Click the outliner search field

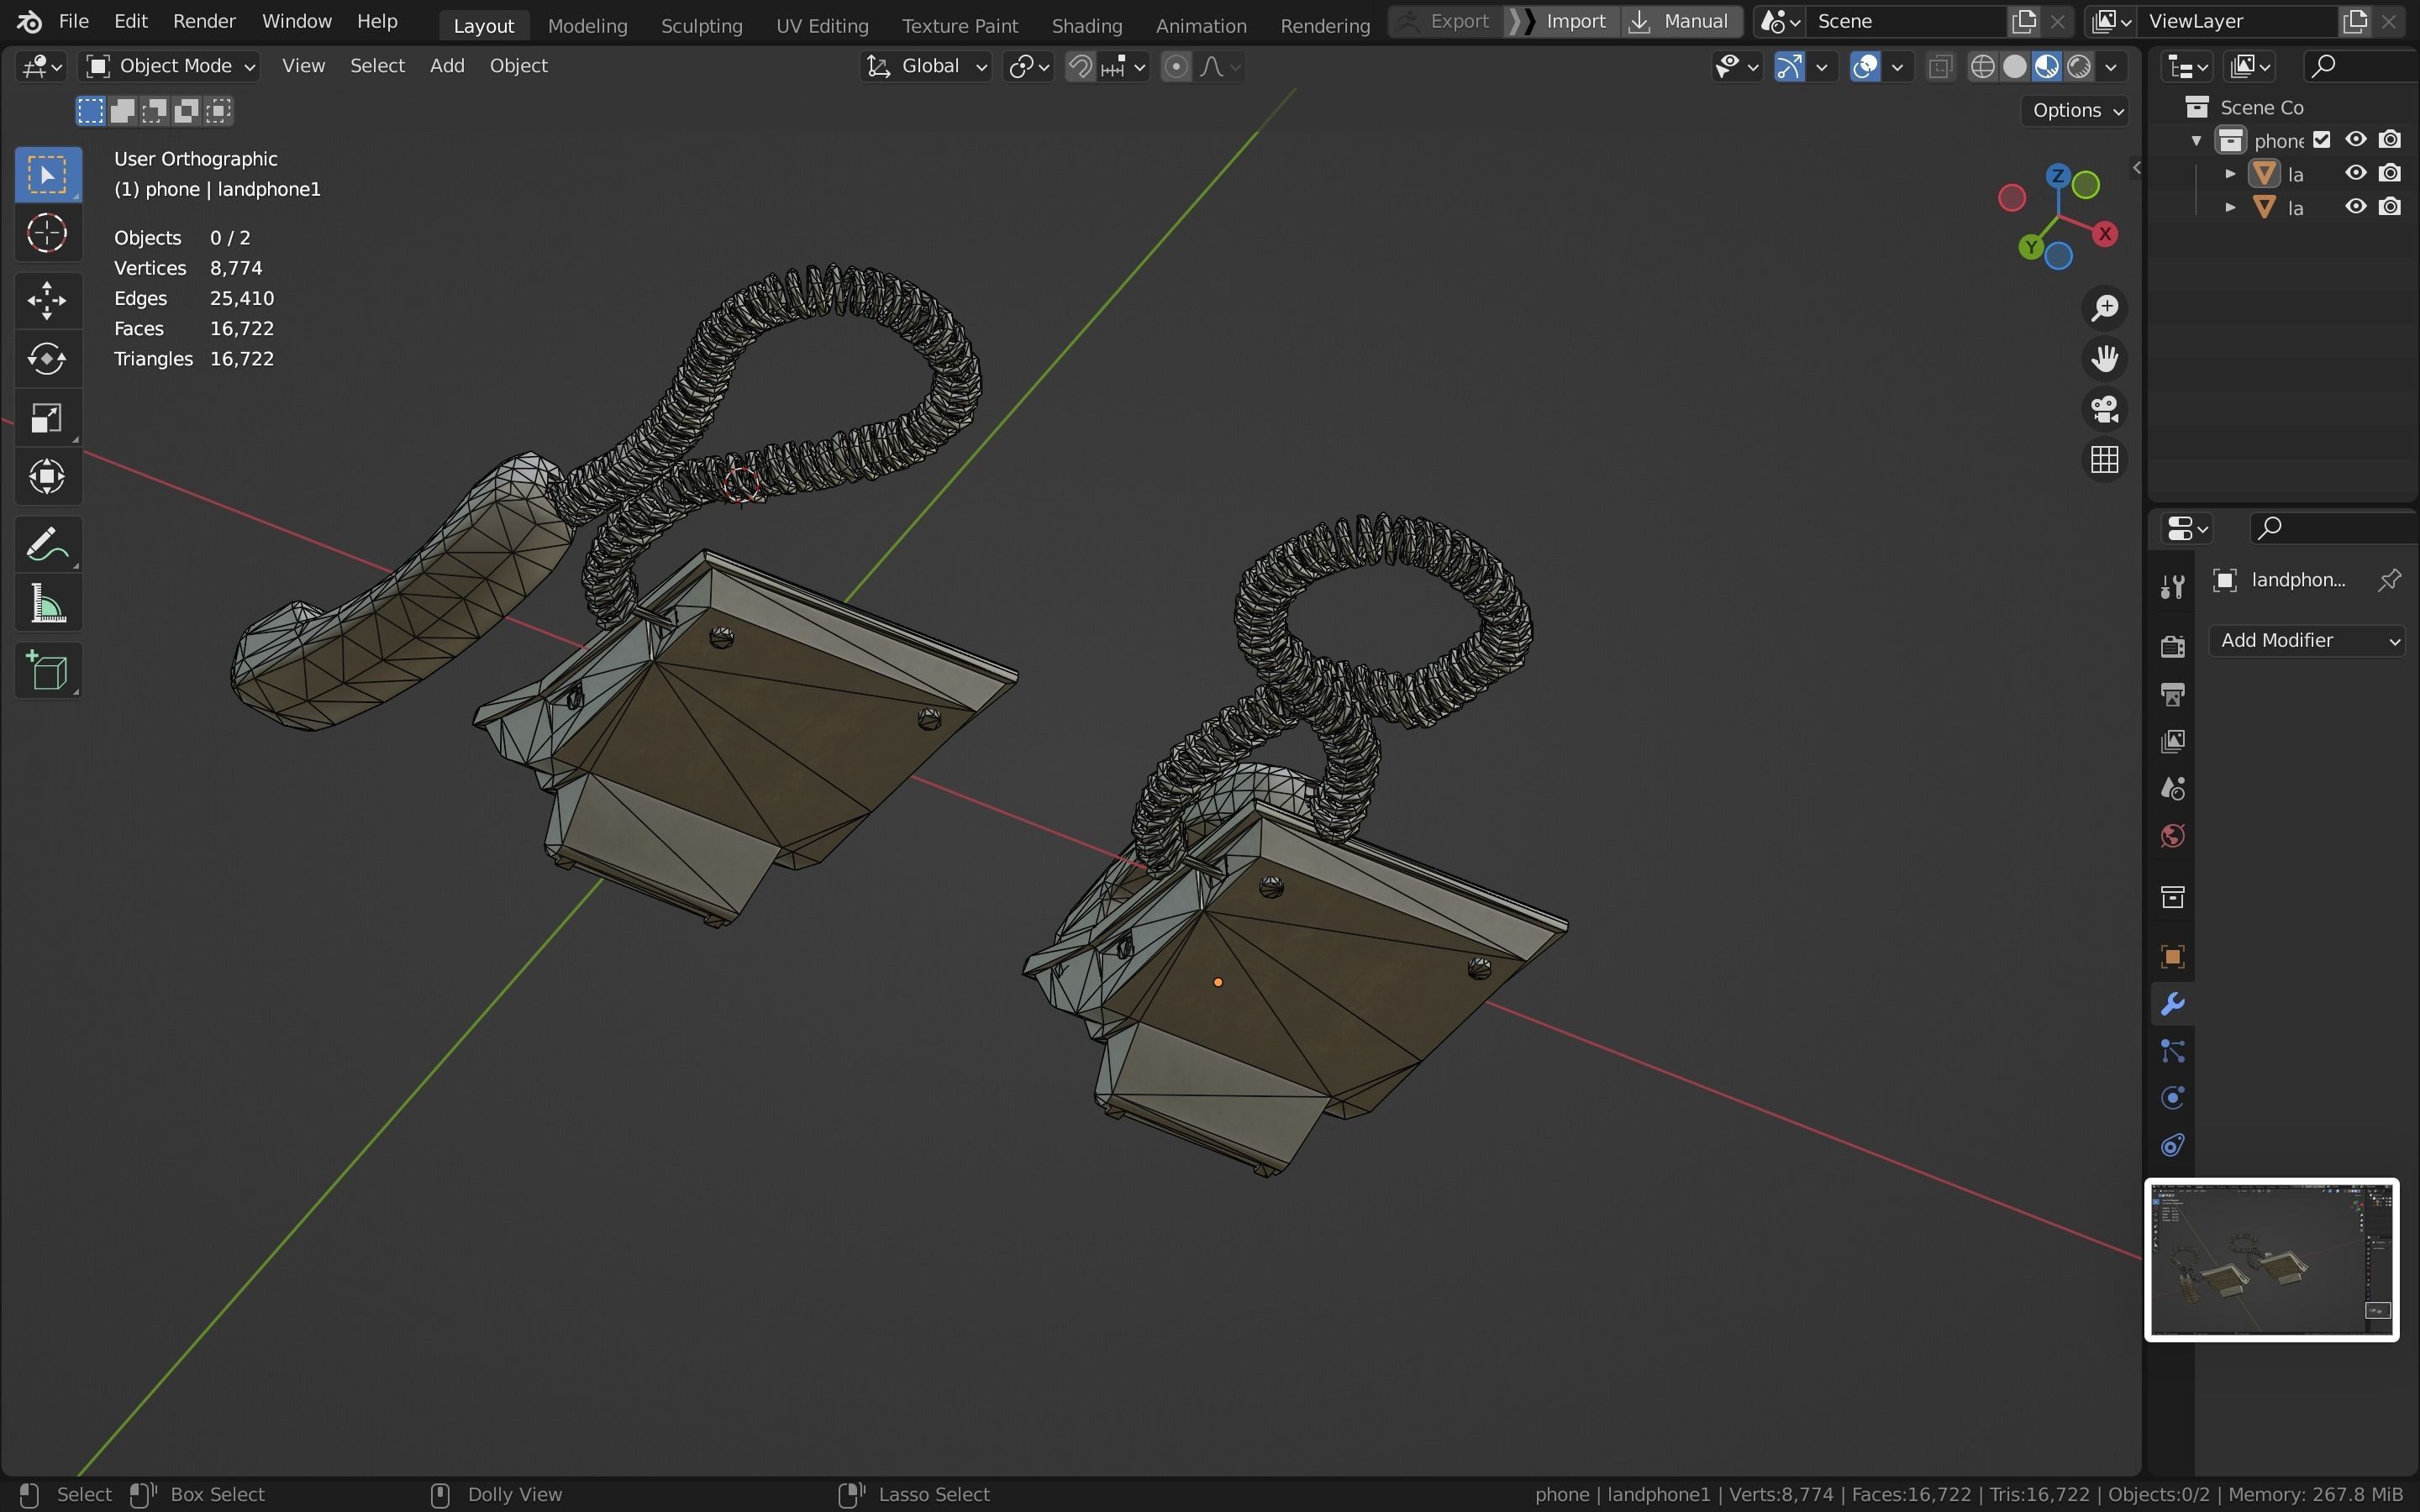point(2360,66)
